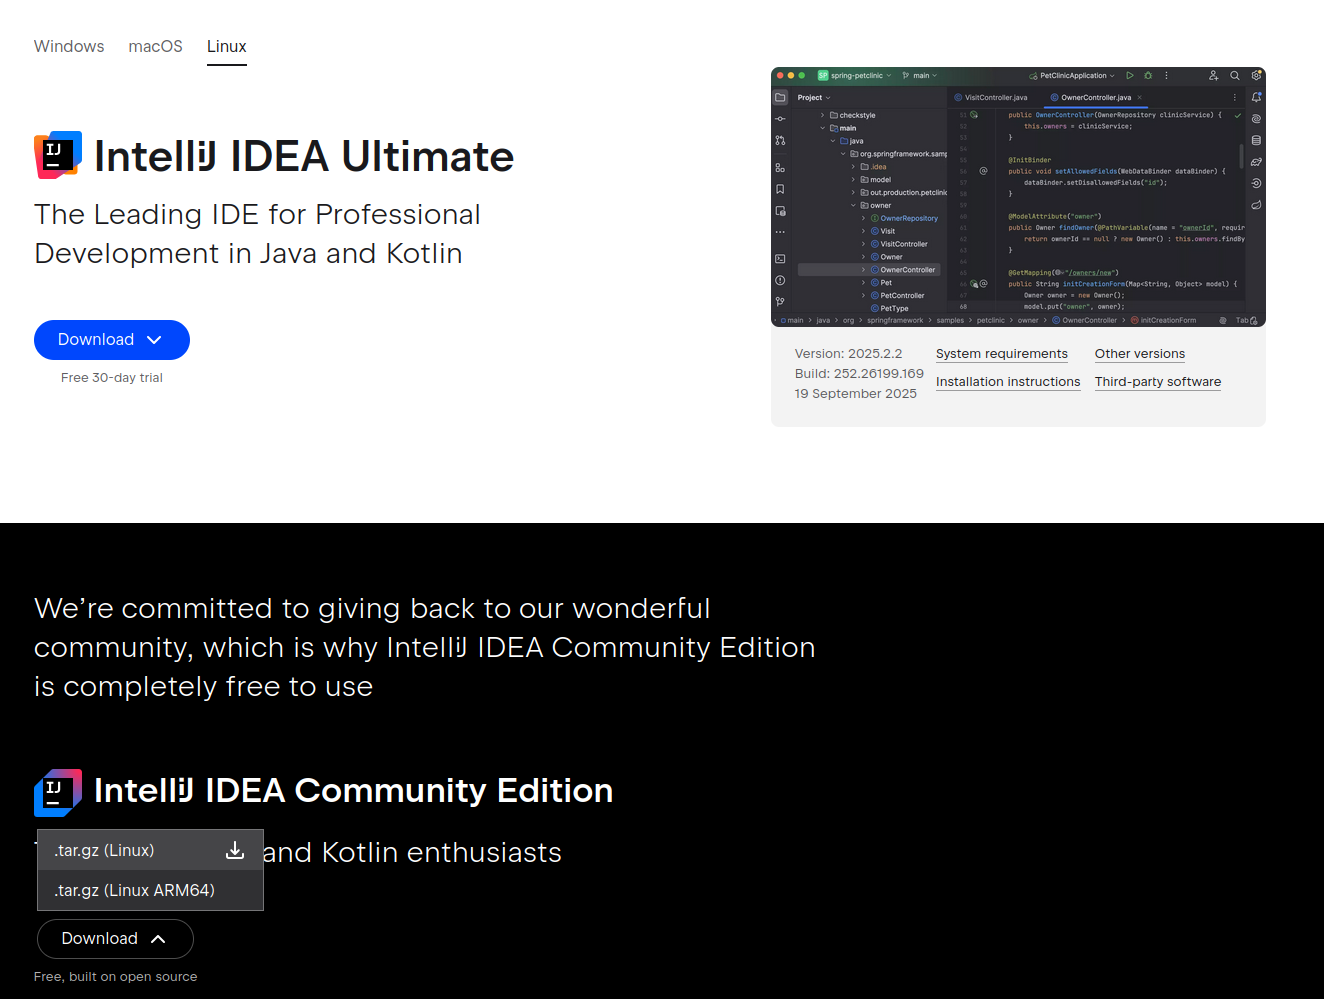This screenshot has width=1324, height=999.
Task: Open the AI Assistant sidebar icon
Action: click(1256, 118)
